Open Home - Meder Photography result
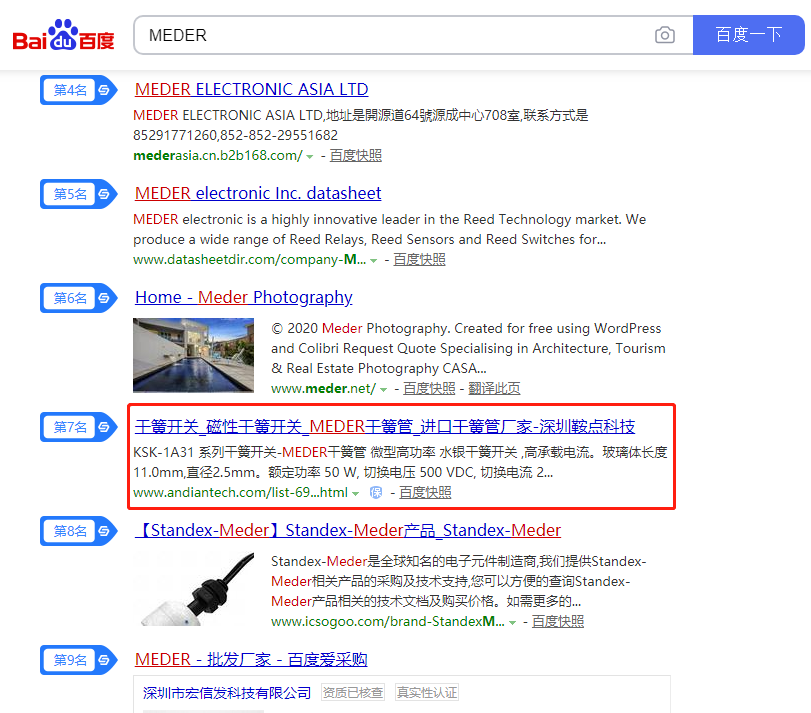Screen dimensions: 811x713 pyautogui.click(x=244, y=297)
